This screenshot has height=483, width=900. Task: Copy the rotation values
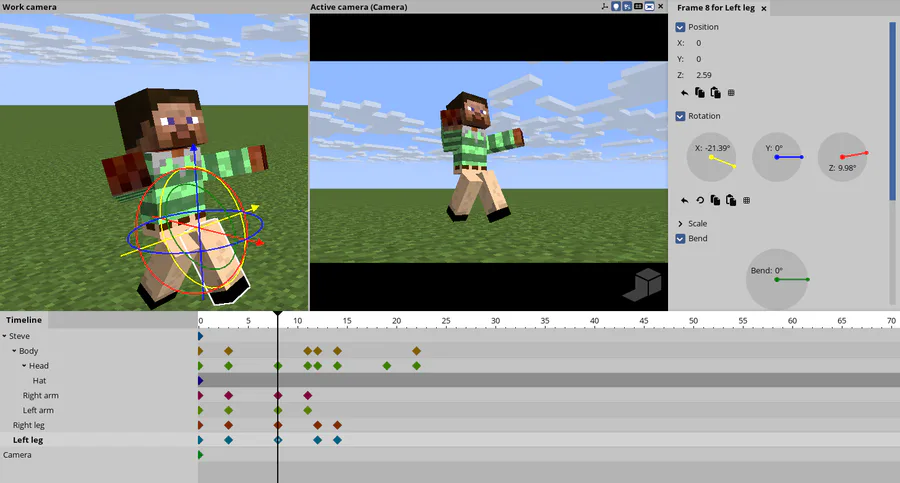(715, 200)
